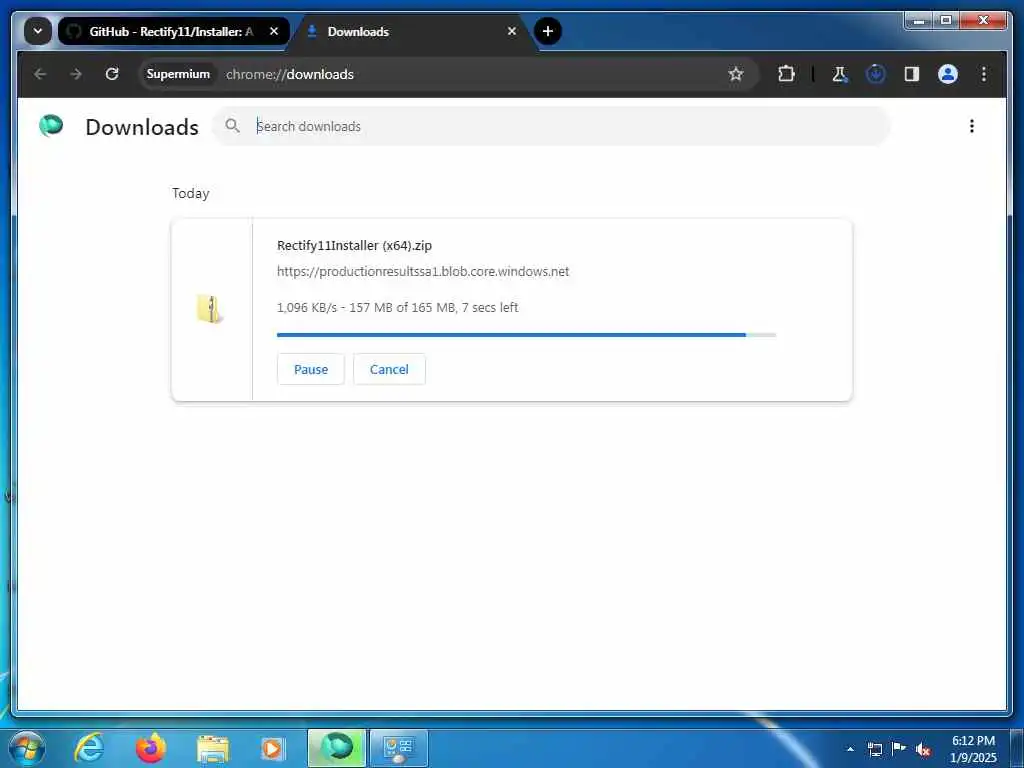Open a new tab with plus button
Screen dimensions: 1024x768
coord(548,31)
